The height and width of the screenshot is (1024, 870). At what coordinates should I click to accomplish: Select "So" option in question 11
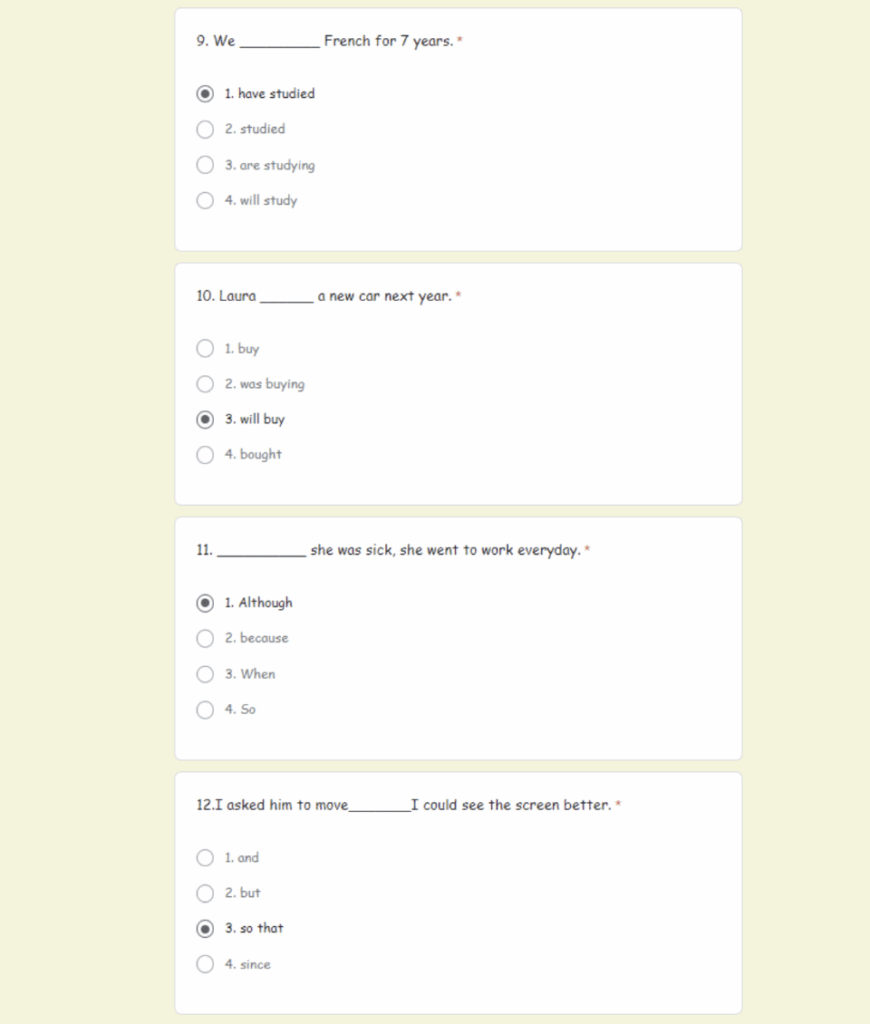tap(205, 709)
